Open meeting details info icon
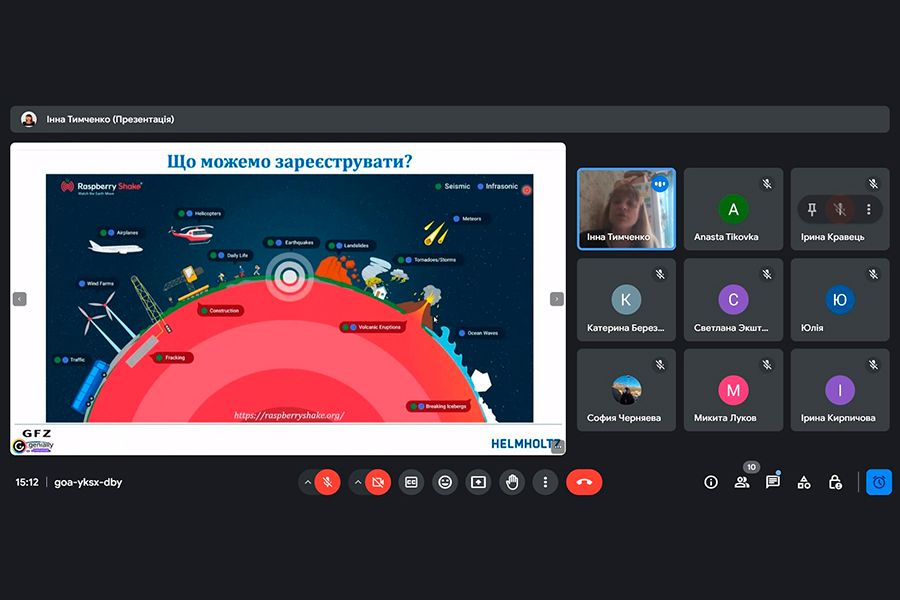The image size is (900, 600). [x=711, y=482]
